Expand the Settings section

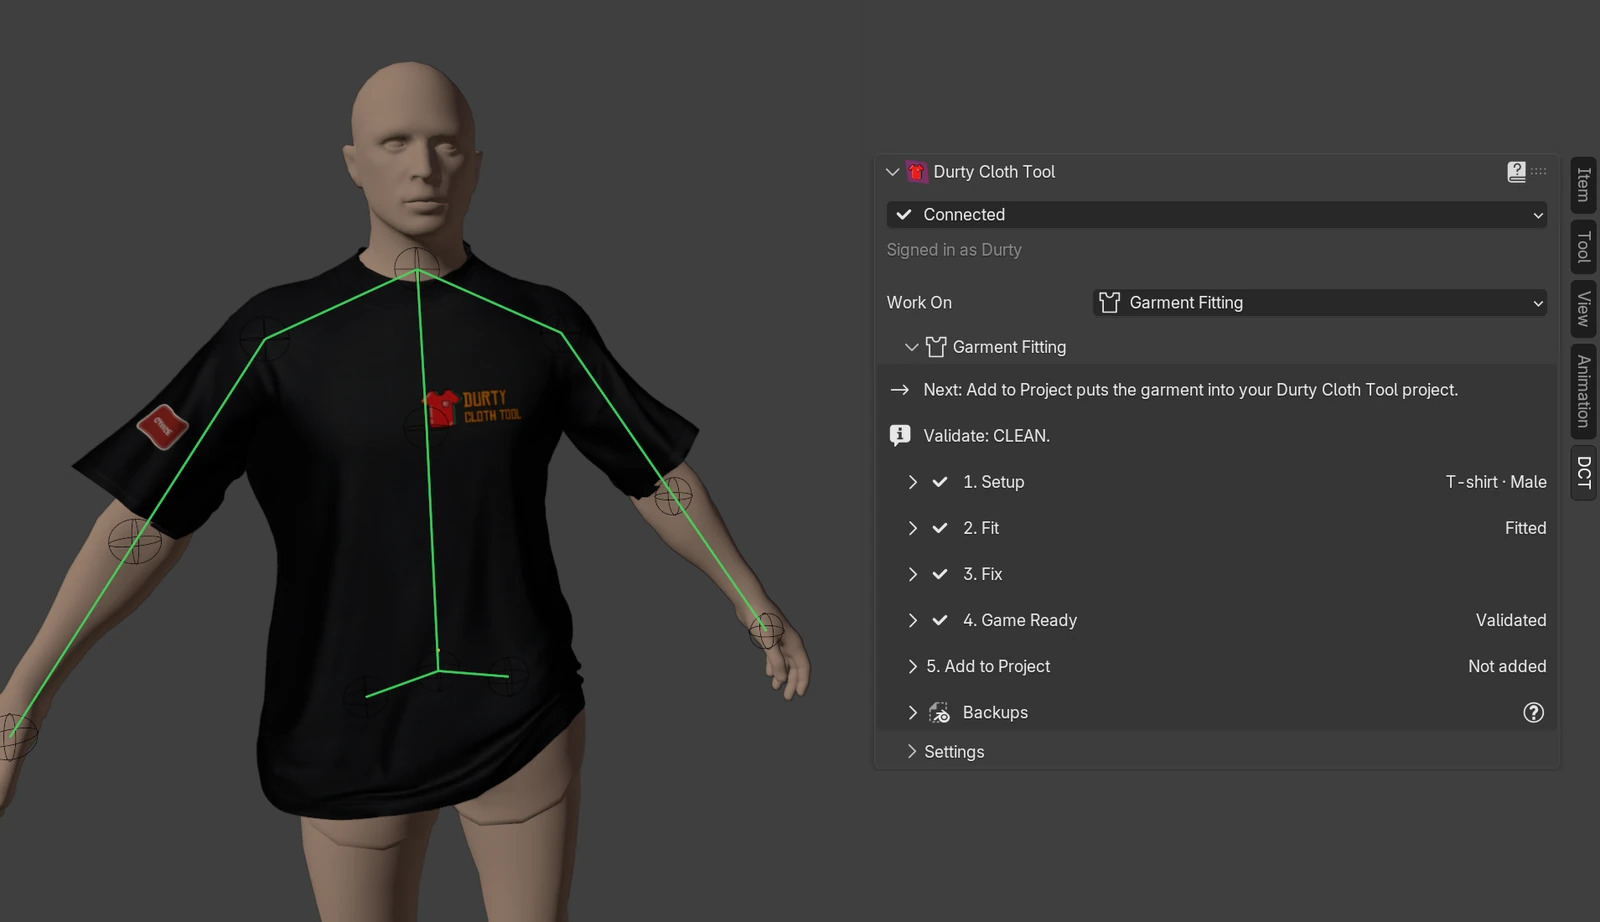911,751
